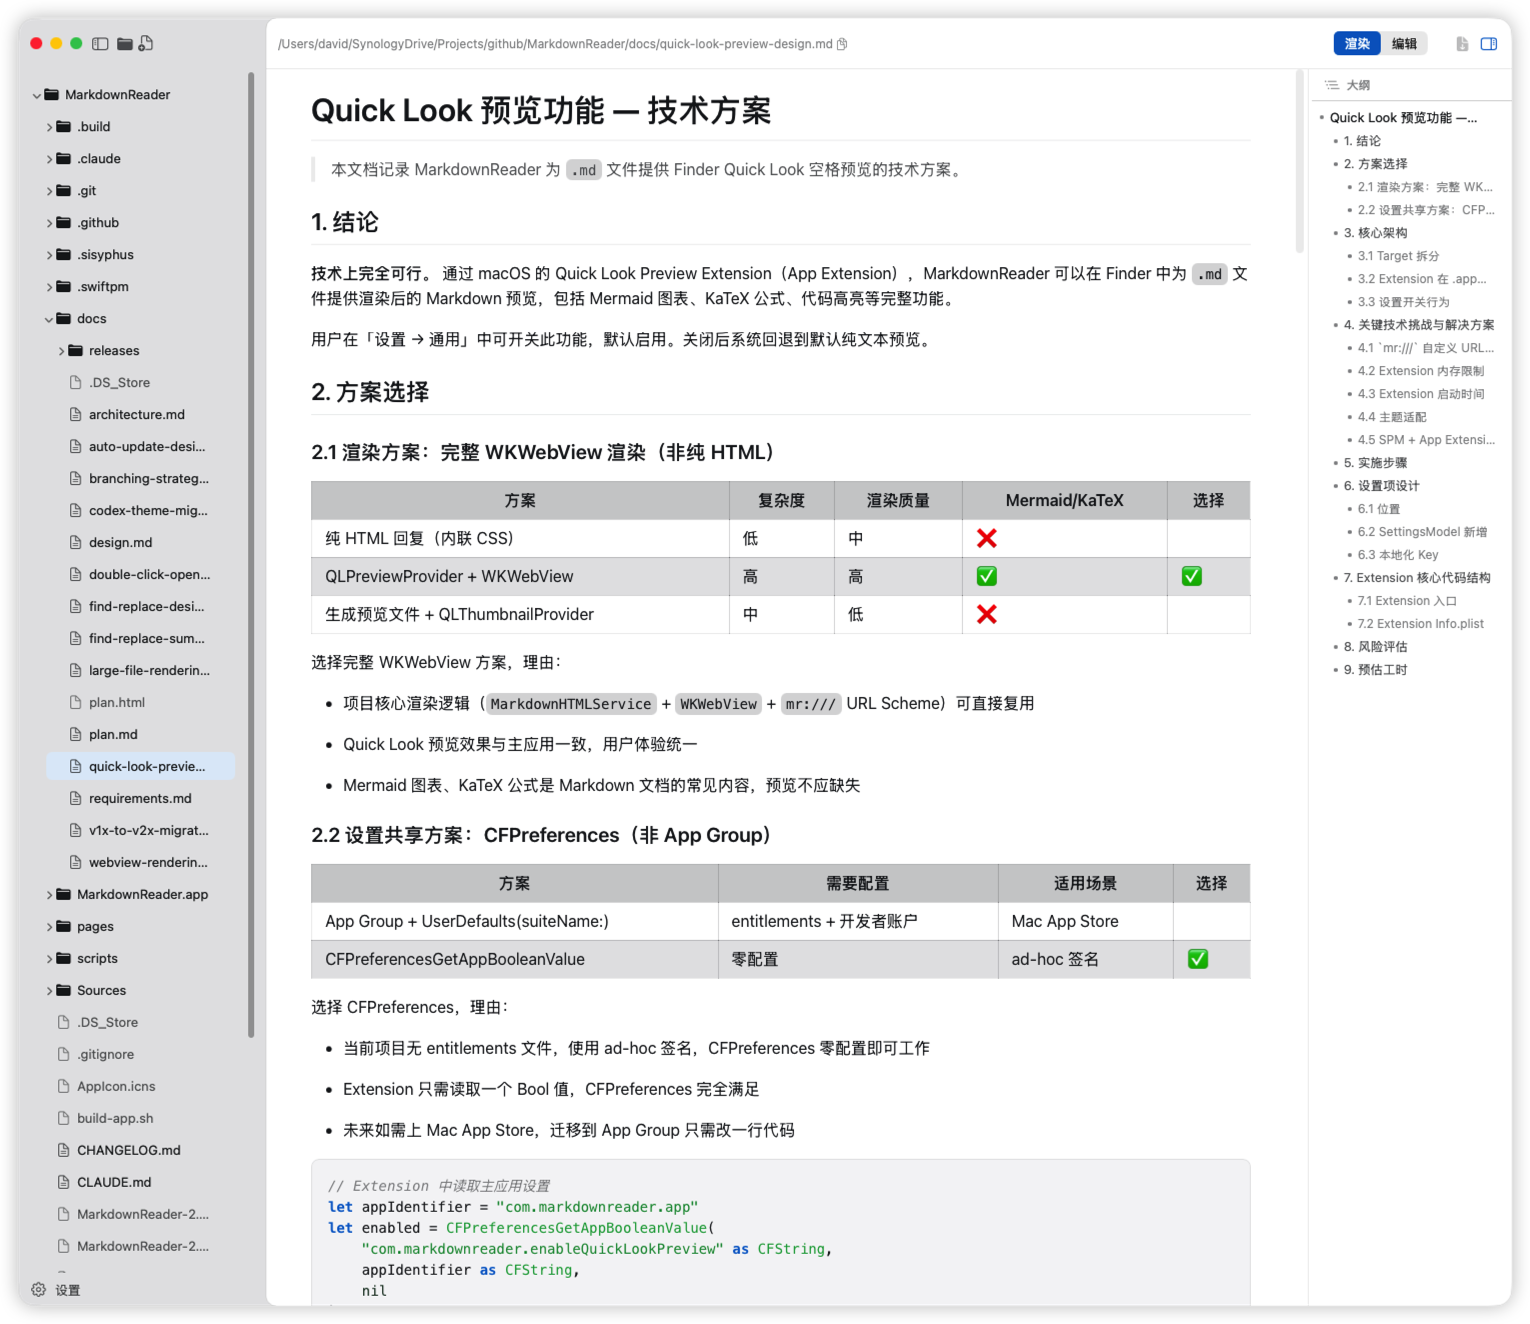The height and width of the screenshot is (1324, 1530).
Task: Collapse the docs folder chevron
Action: point(49,319)
